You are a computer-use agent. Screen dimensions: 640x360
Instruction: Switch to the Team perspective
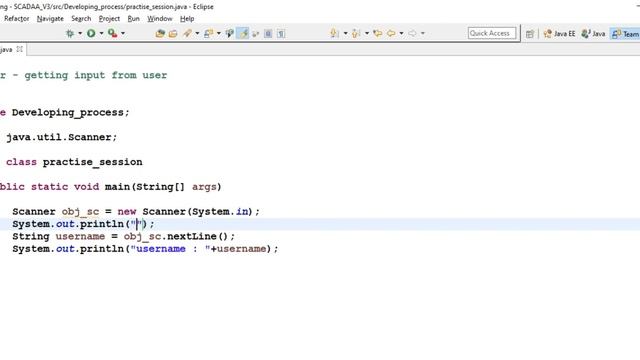[x=625, y=34]
